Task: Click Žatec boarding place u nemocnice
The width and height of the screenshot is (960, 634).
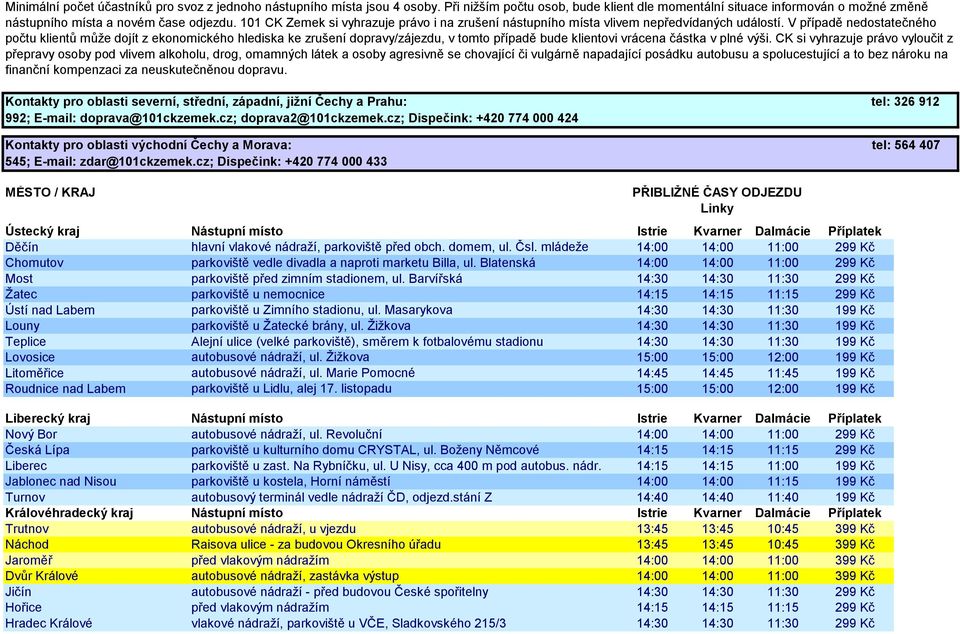Action: click(x=258, y=294)
